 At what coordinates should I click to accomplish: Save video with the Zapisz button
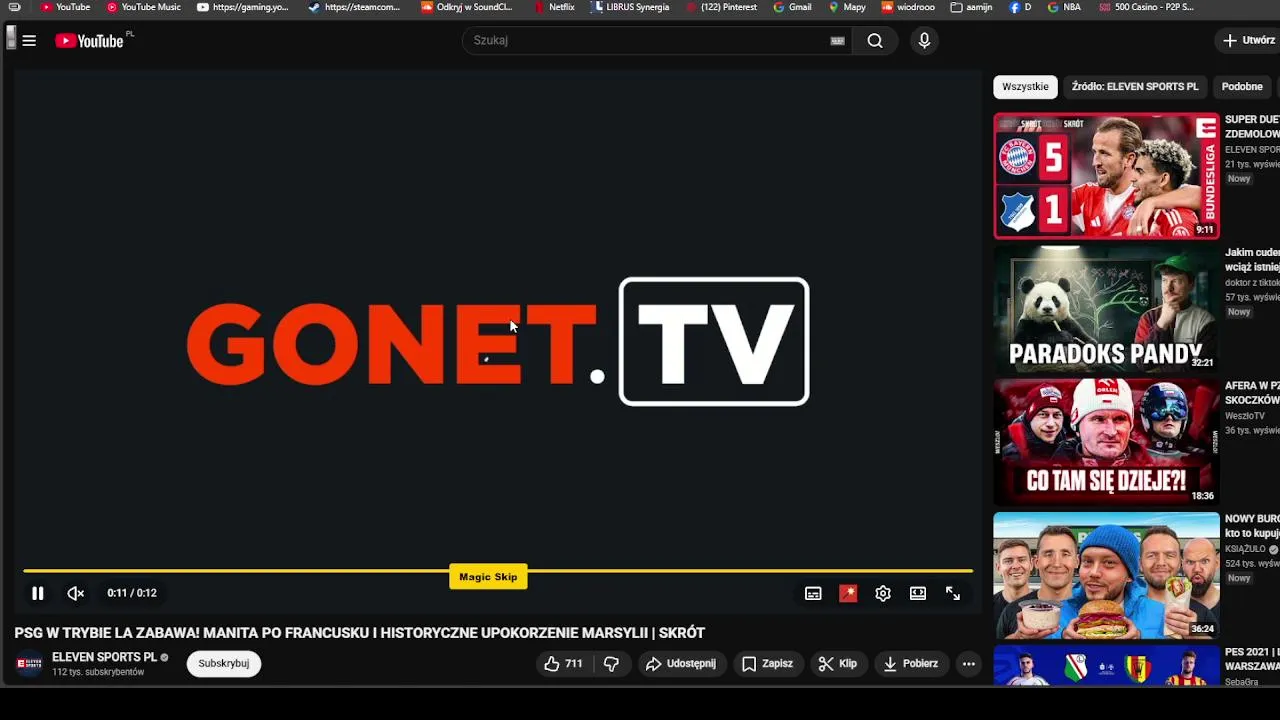(768, 663)
